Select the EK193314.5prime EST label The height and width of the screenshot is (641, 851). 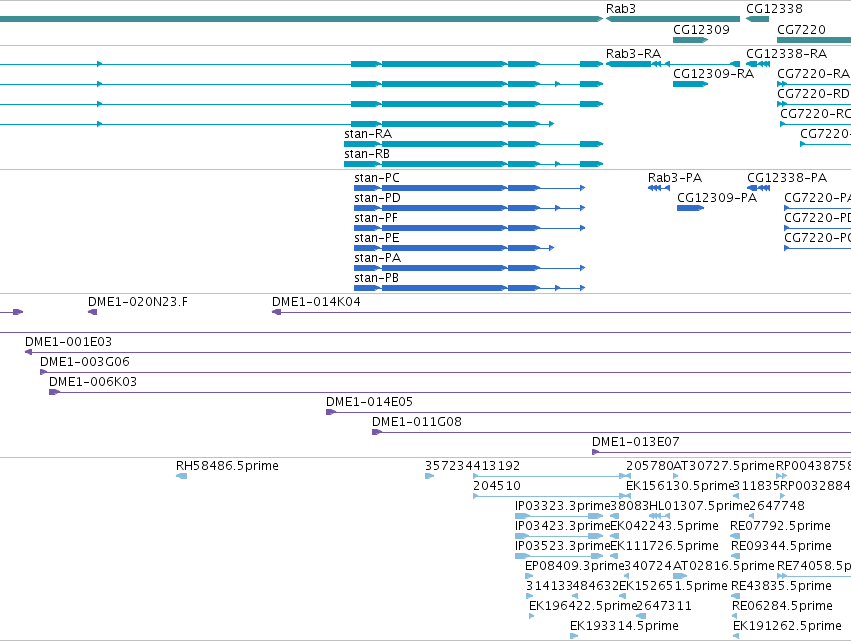click(x=624, y=627)
